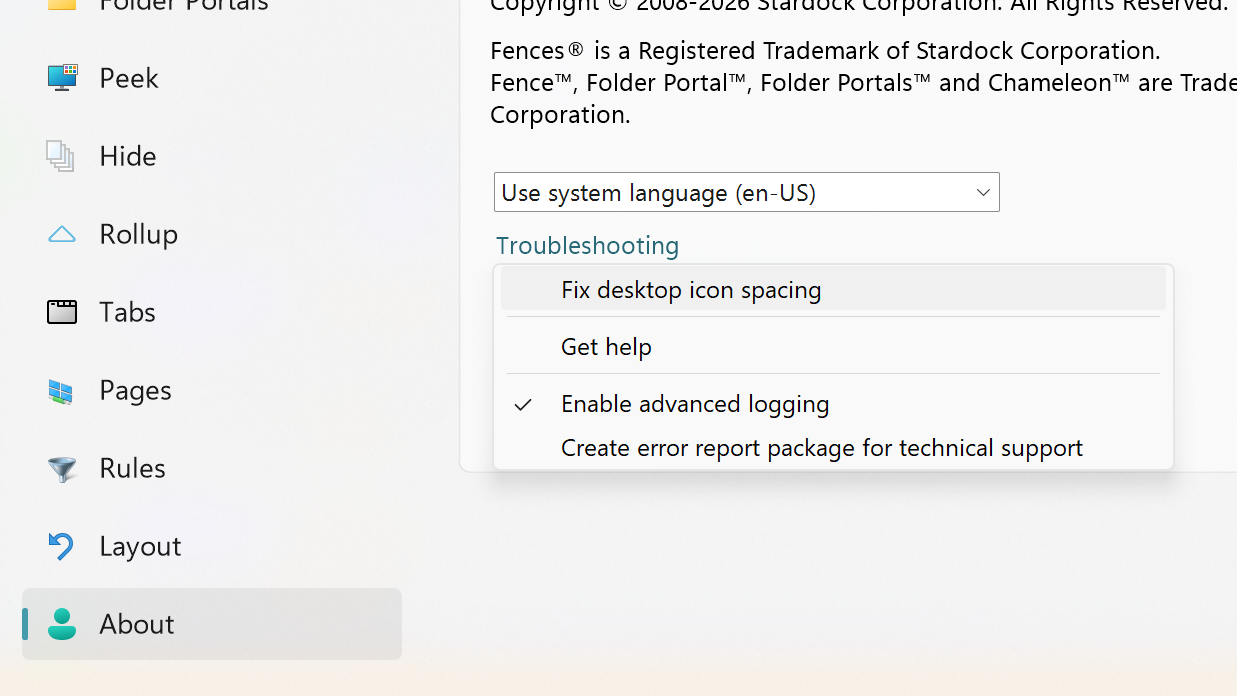Screen dimensions: 1237x696
Task: Click the Layout undo arrow icon
Action: click(x=62, y=546)
